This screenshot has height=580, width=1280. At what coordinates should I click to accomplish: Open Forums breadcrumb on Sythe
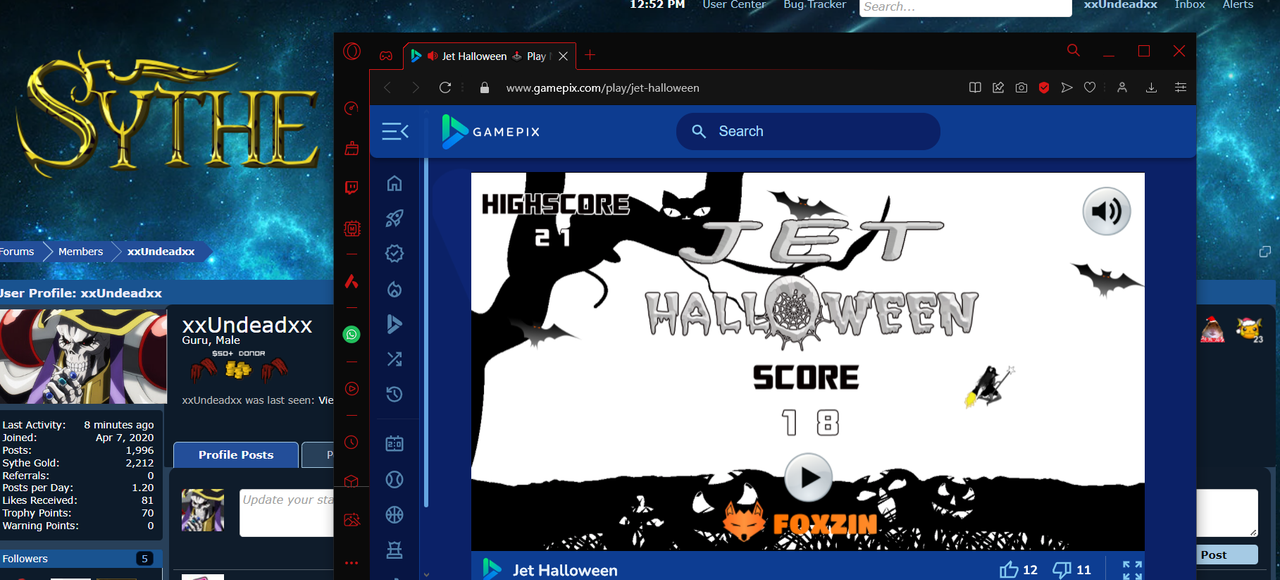17,252
